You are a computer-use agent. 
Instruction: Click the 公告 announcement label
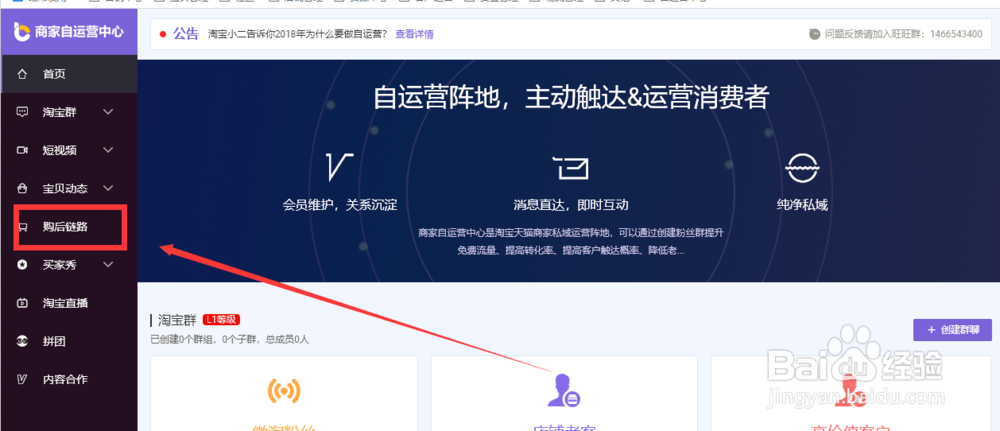(186, 34)
